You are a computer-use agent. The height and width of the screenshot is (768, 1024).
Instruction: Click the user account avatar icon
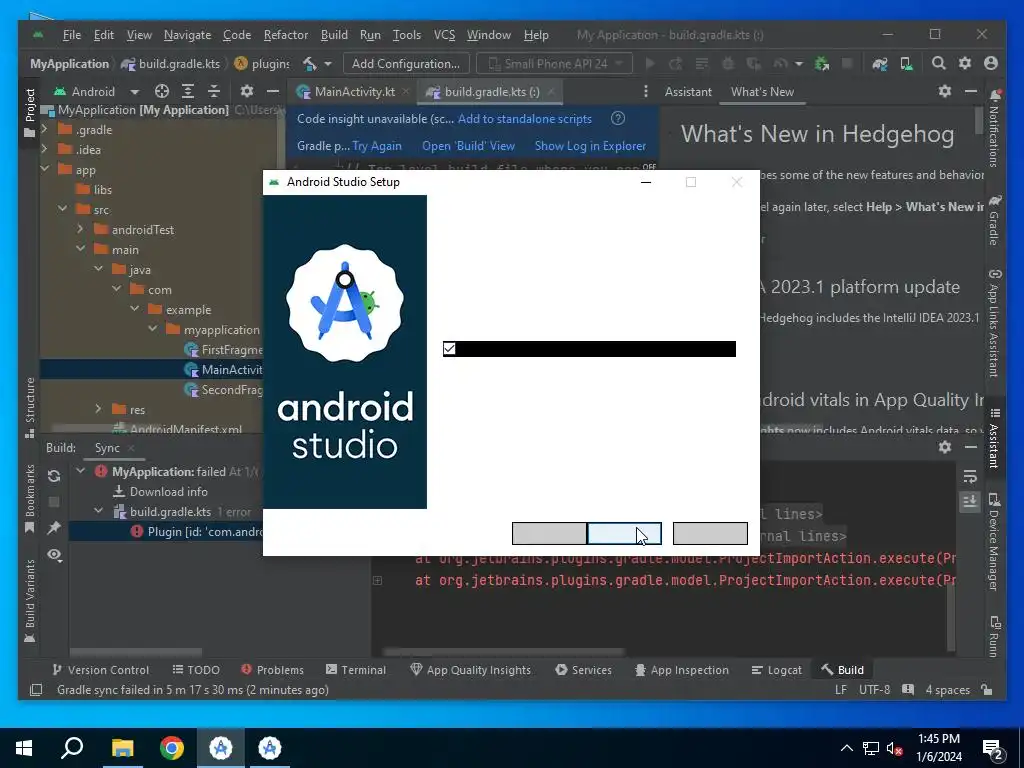point(991,63)
